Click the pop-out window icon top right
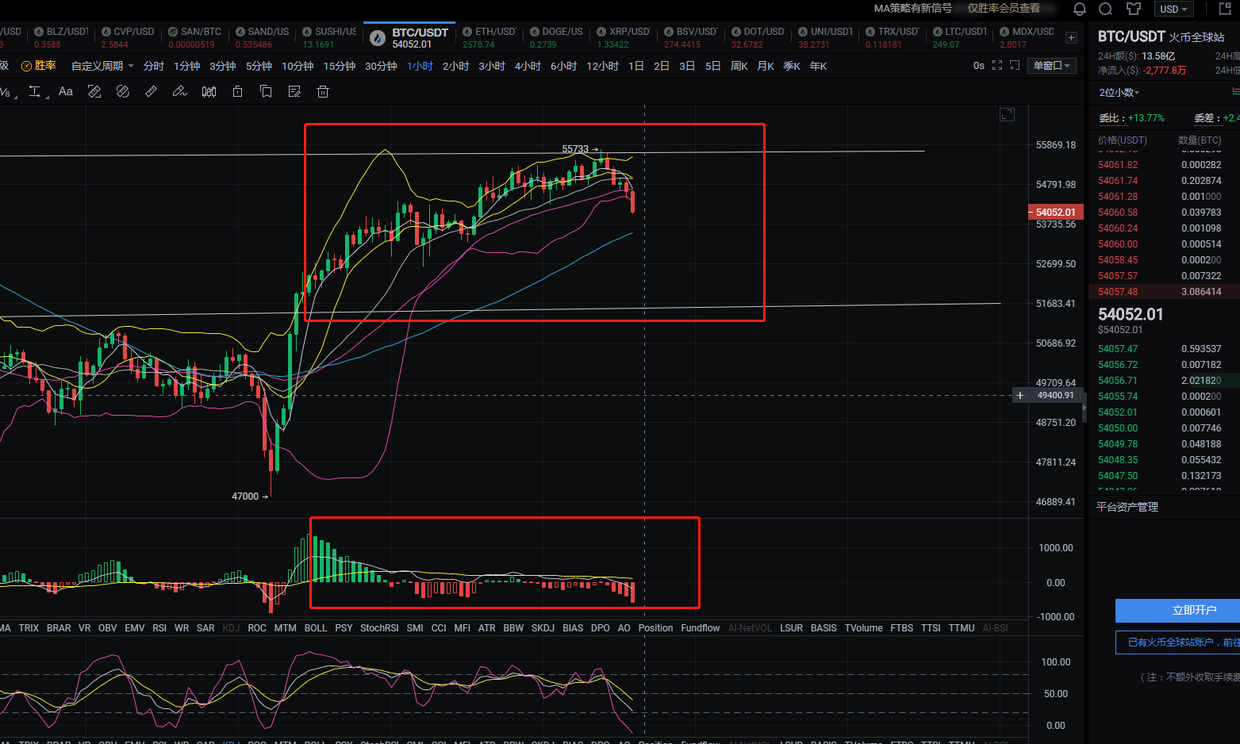Viewport: 1240px width, 744px height. point(1225,9)
